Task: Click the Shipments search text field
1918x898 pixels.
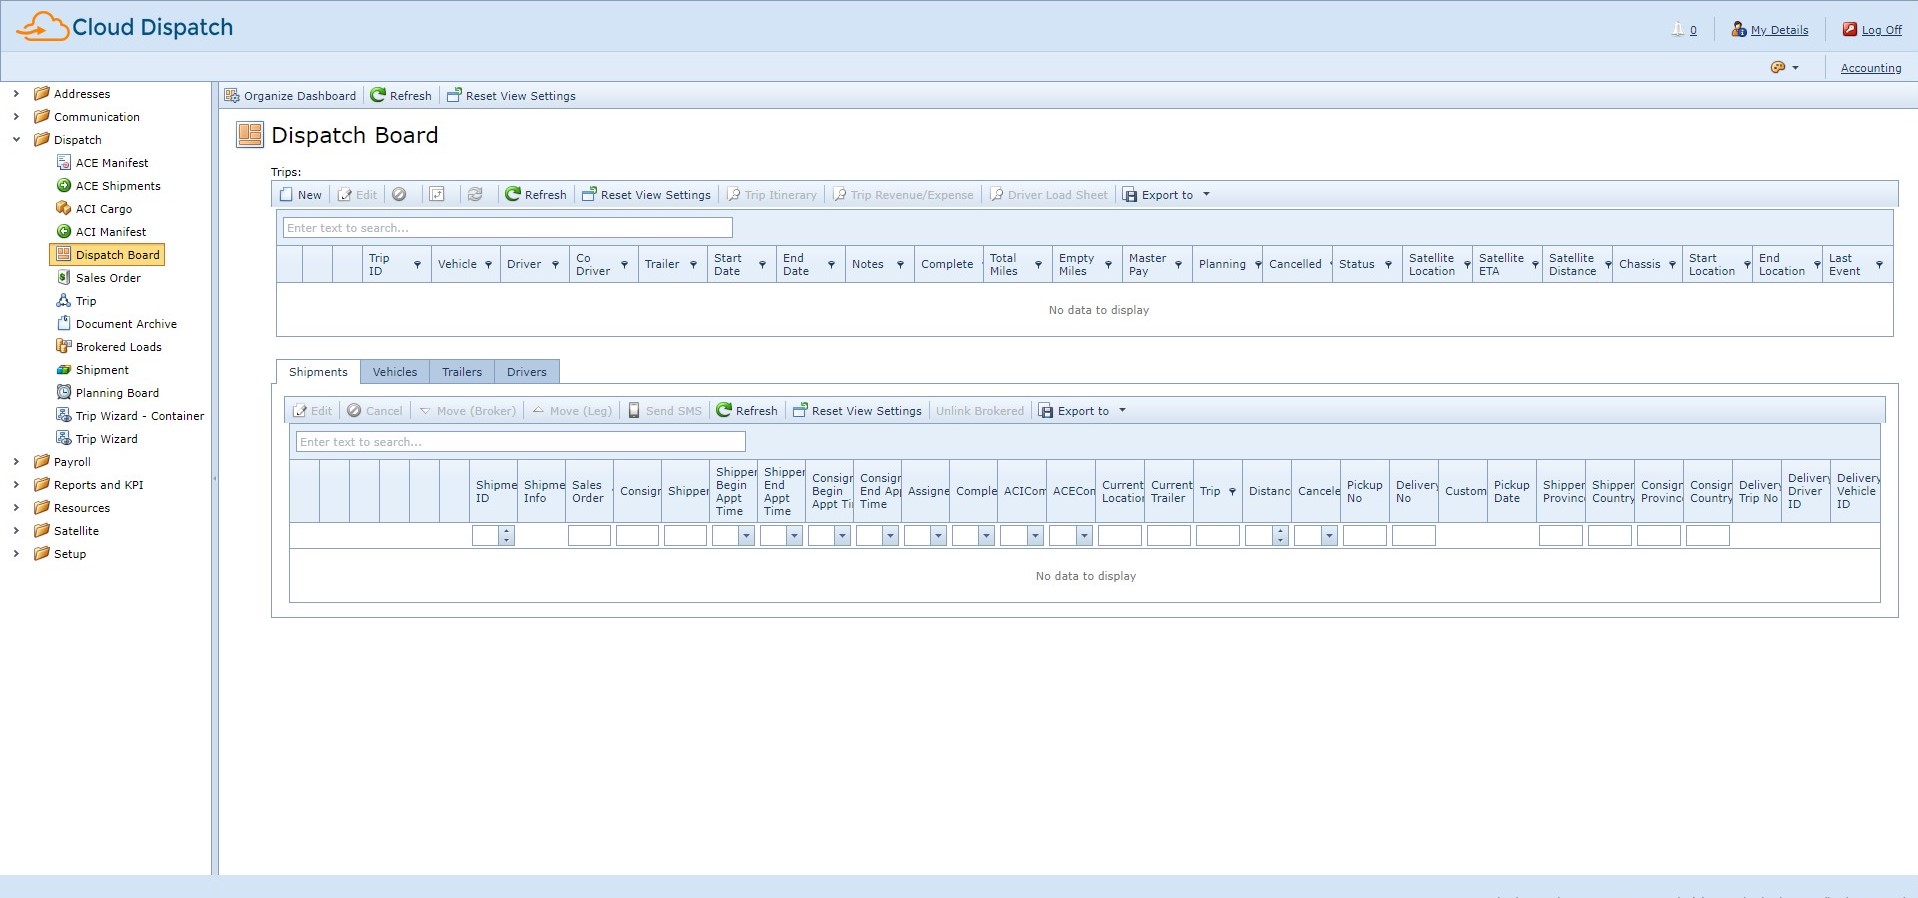Action: pos(521,442)
